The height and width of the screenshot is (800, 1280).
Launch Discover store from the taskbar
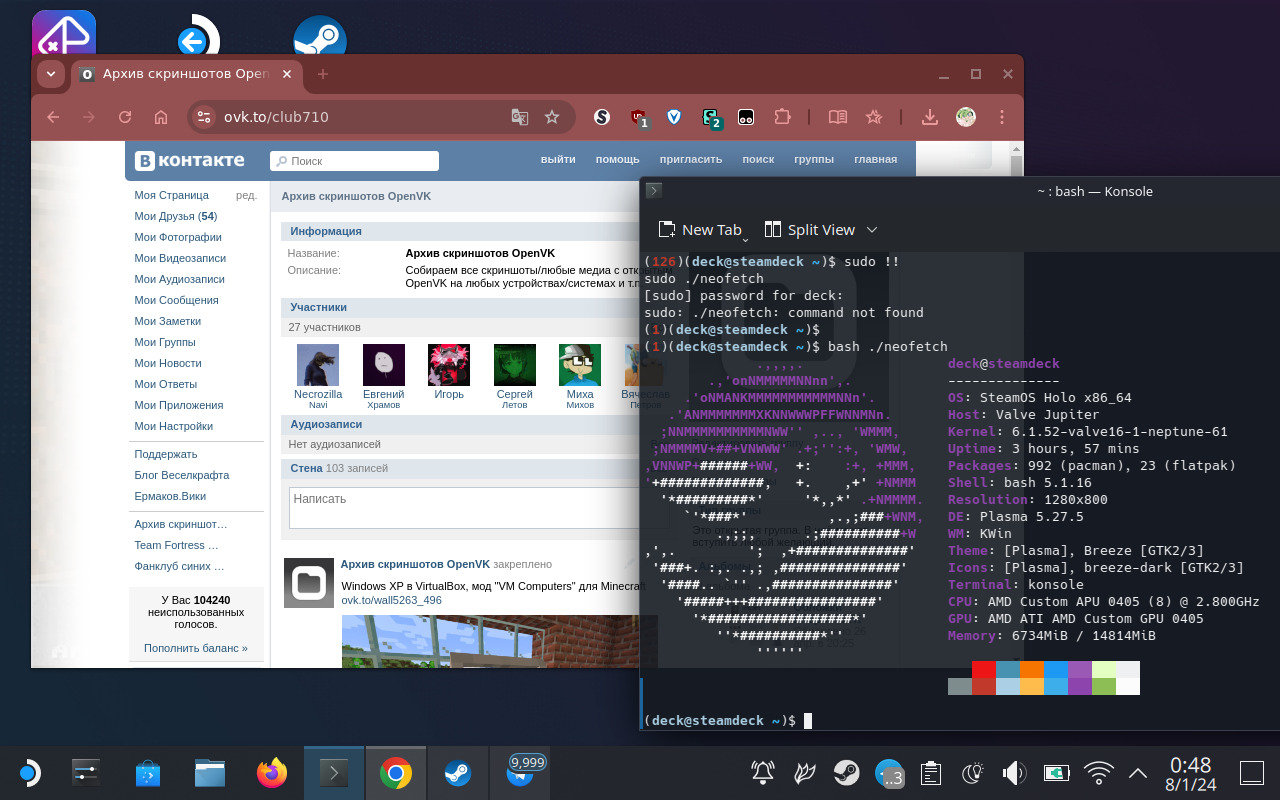click(x=148, y=773)
